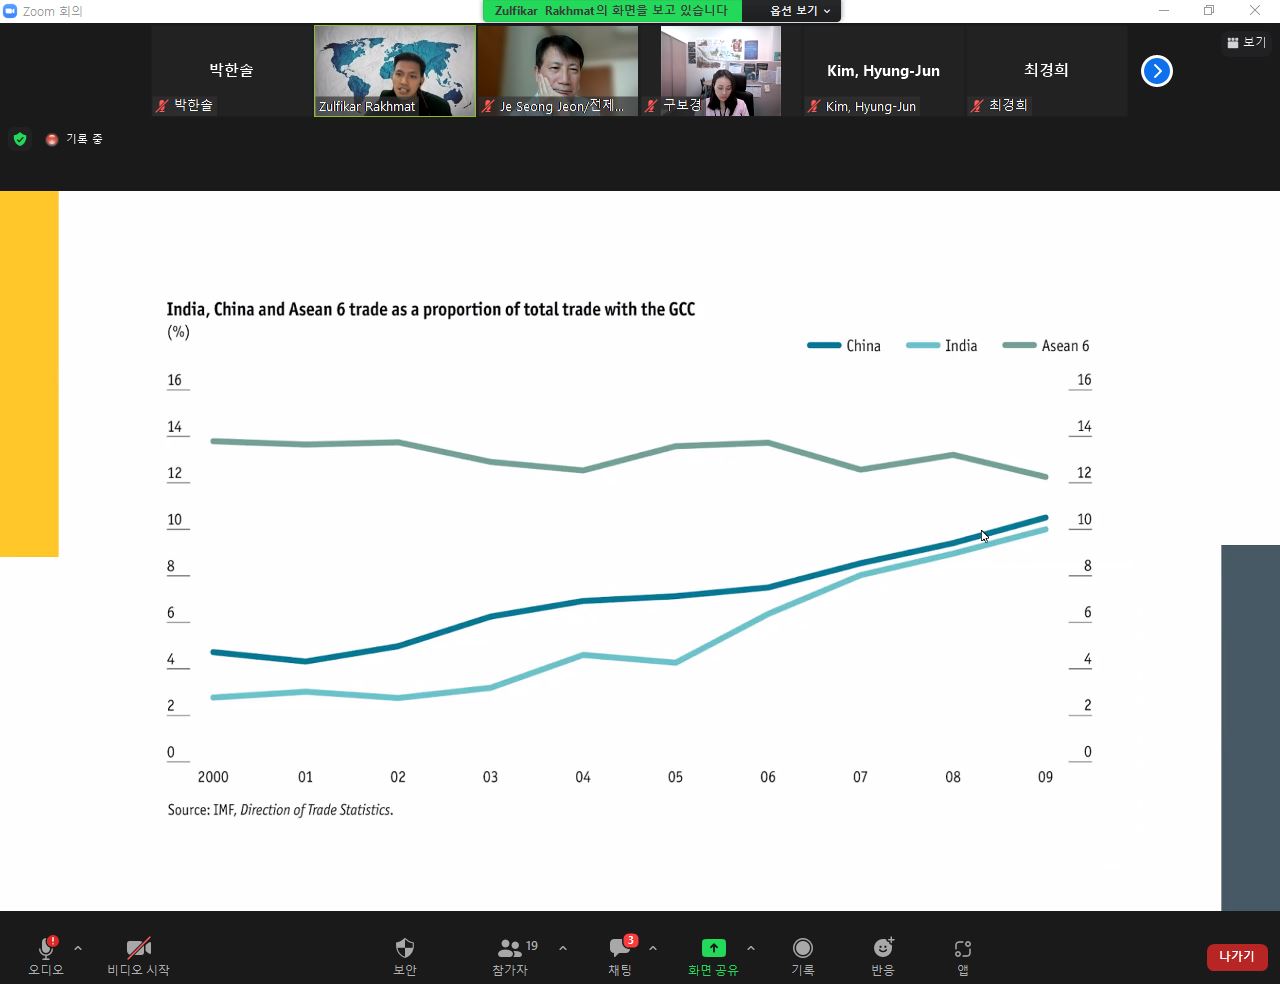Screen dimensions: 1280x984
Task: Click the China legend color line
Action: click(x=824, y=346)
